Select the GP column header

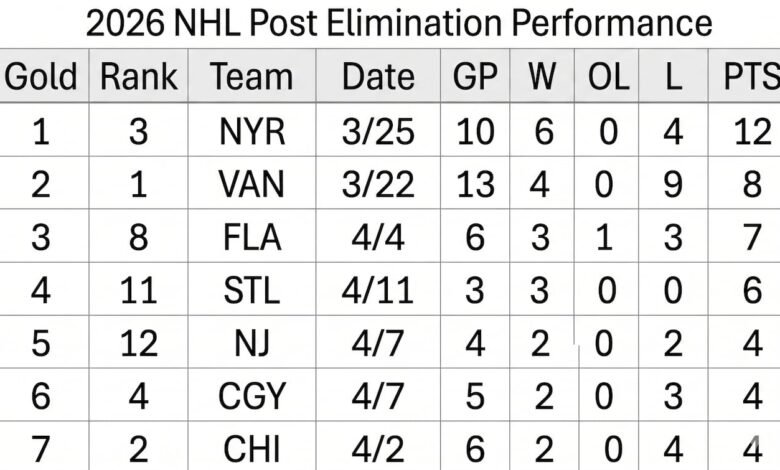point(475,77)
